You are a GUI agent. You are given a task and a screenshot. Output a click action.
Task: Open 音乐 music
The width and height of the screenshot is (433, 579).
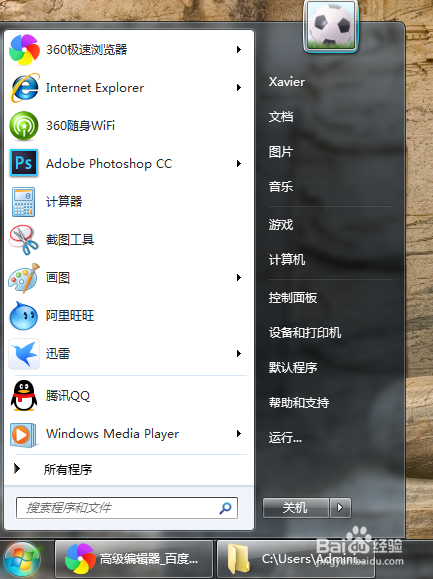point(281,186)
